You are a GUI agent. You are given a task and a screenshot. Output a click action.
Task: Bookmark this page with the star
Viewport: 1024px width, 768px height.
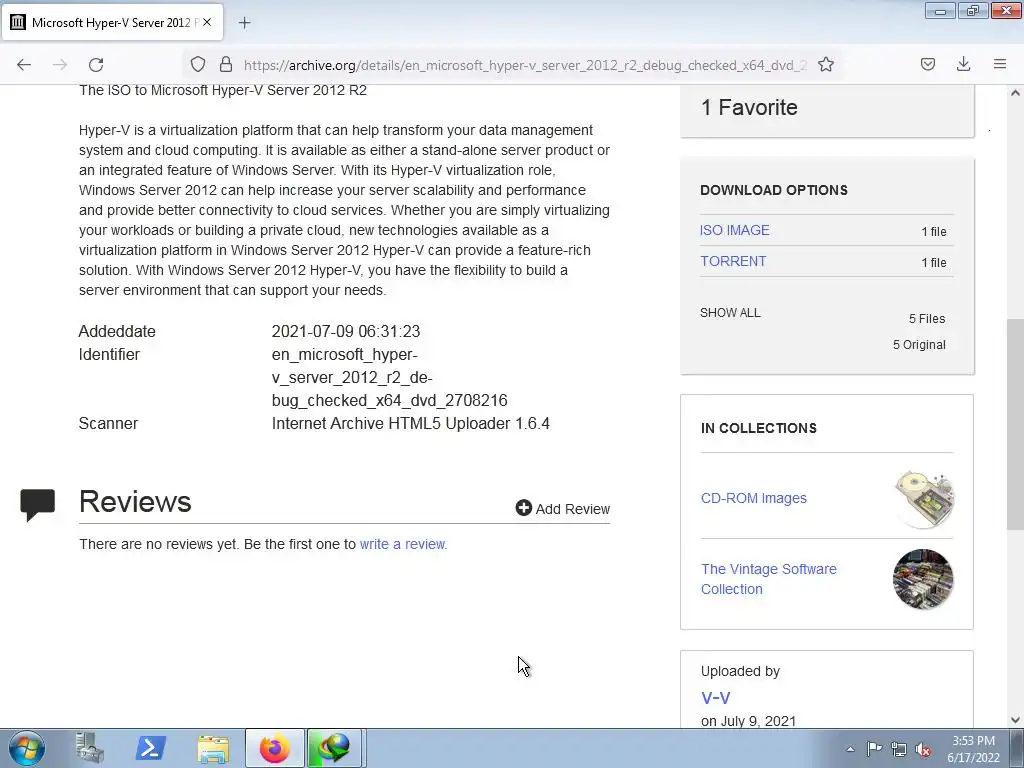825,64
